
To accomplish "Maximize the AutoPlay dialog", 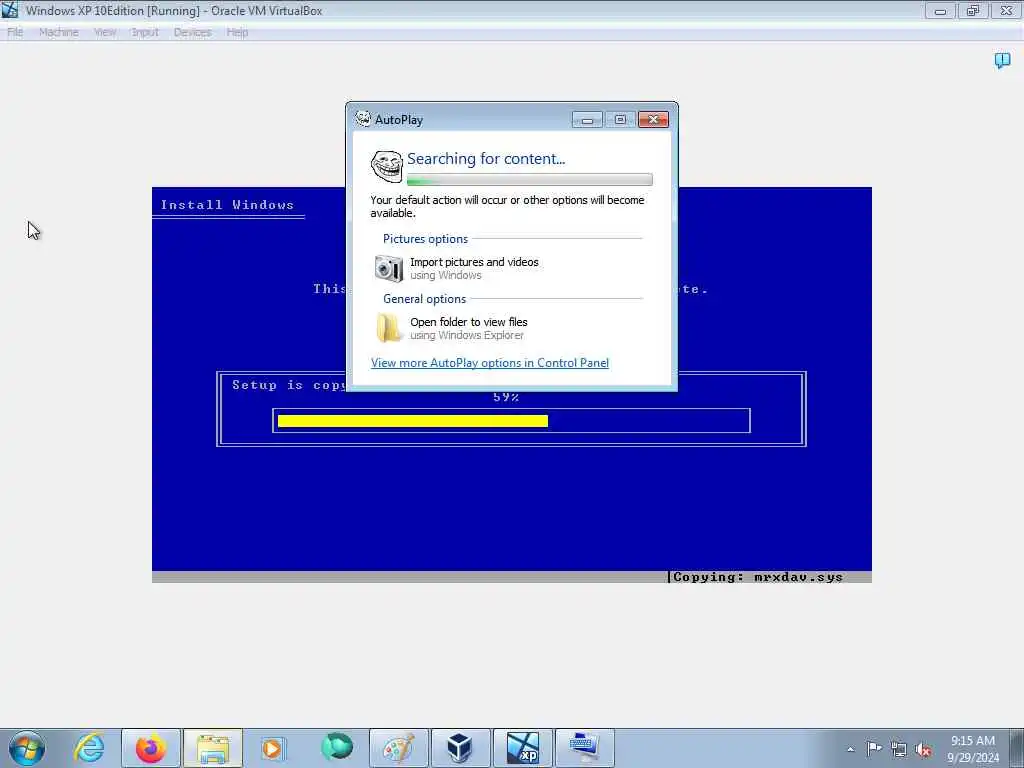I will 620,120.
